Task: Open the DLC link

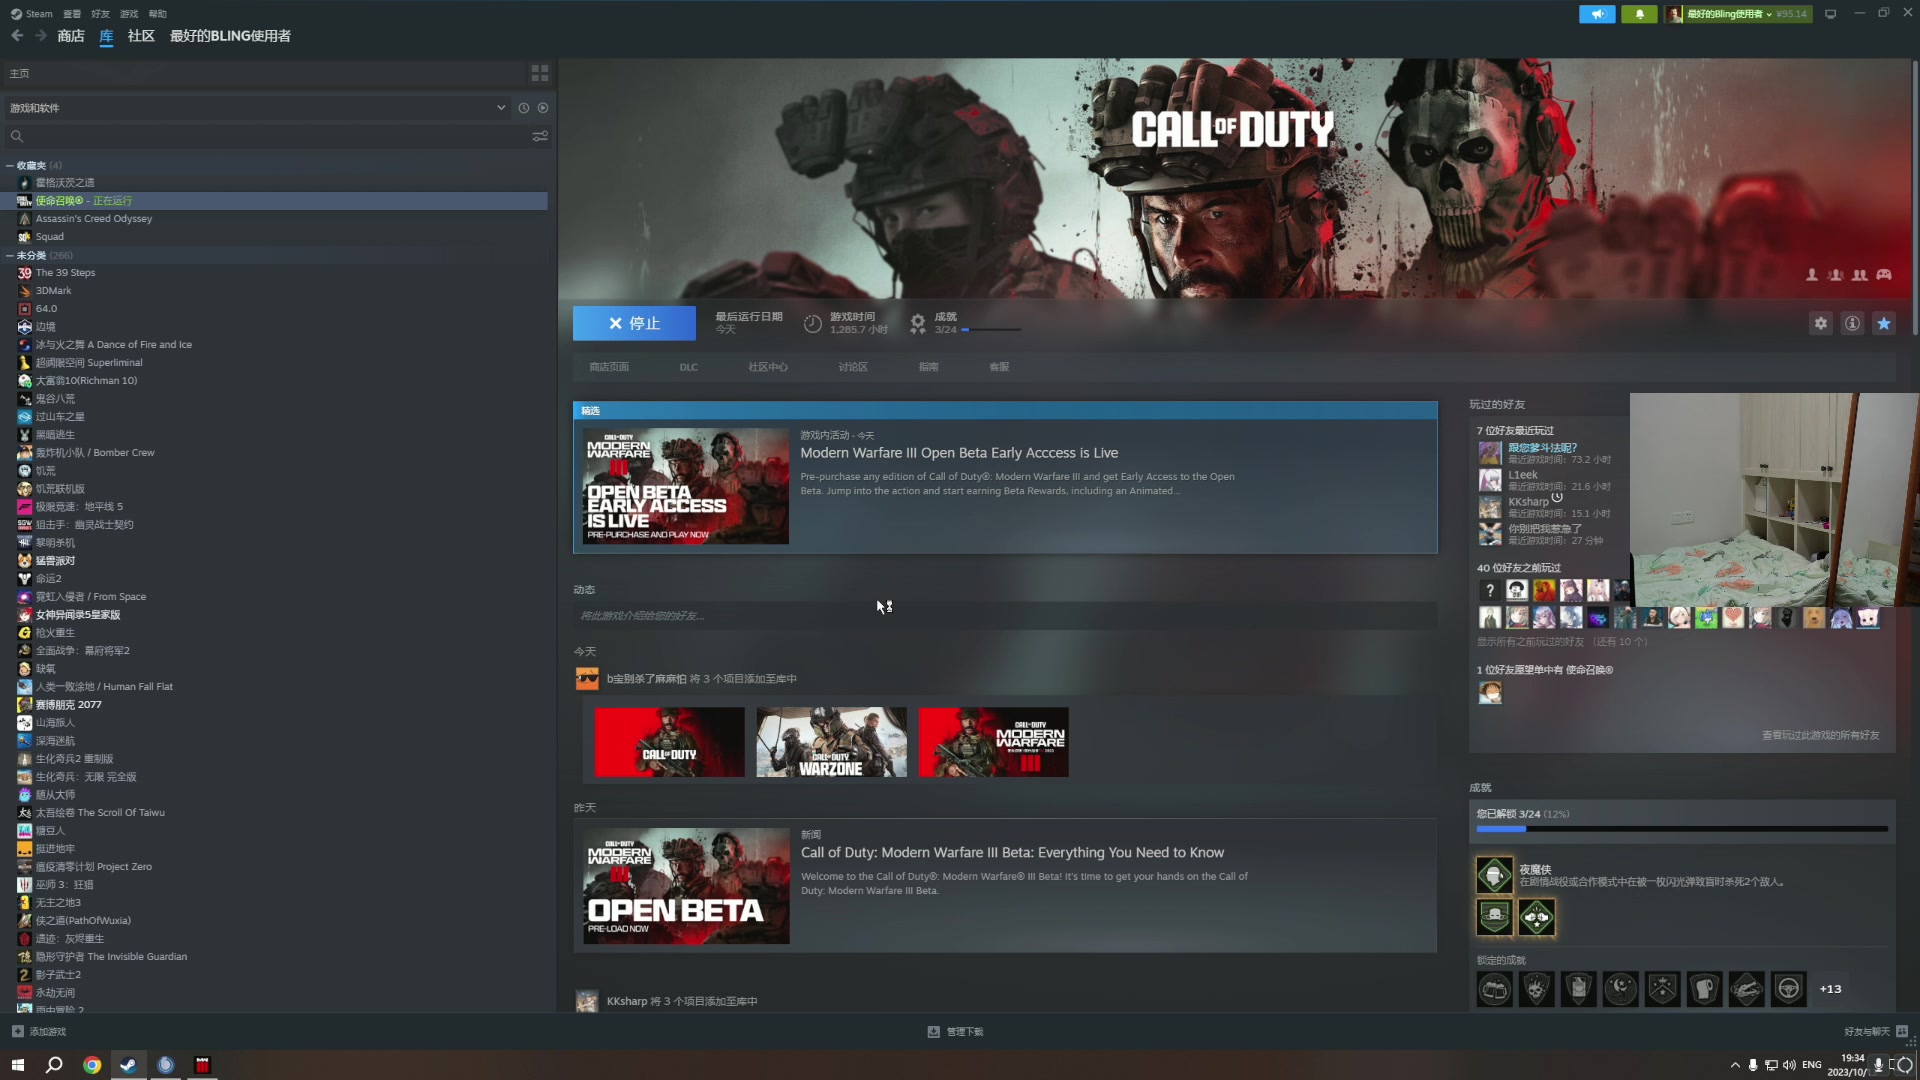Action: pos(688,367)
